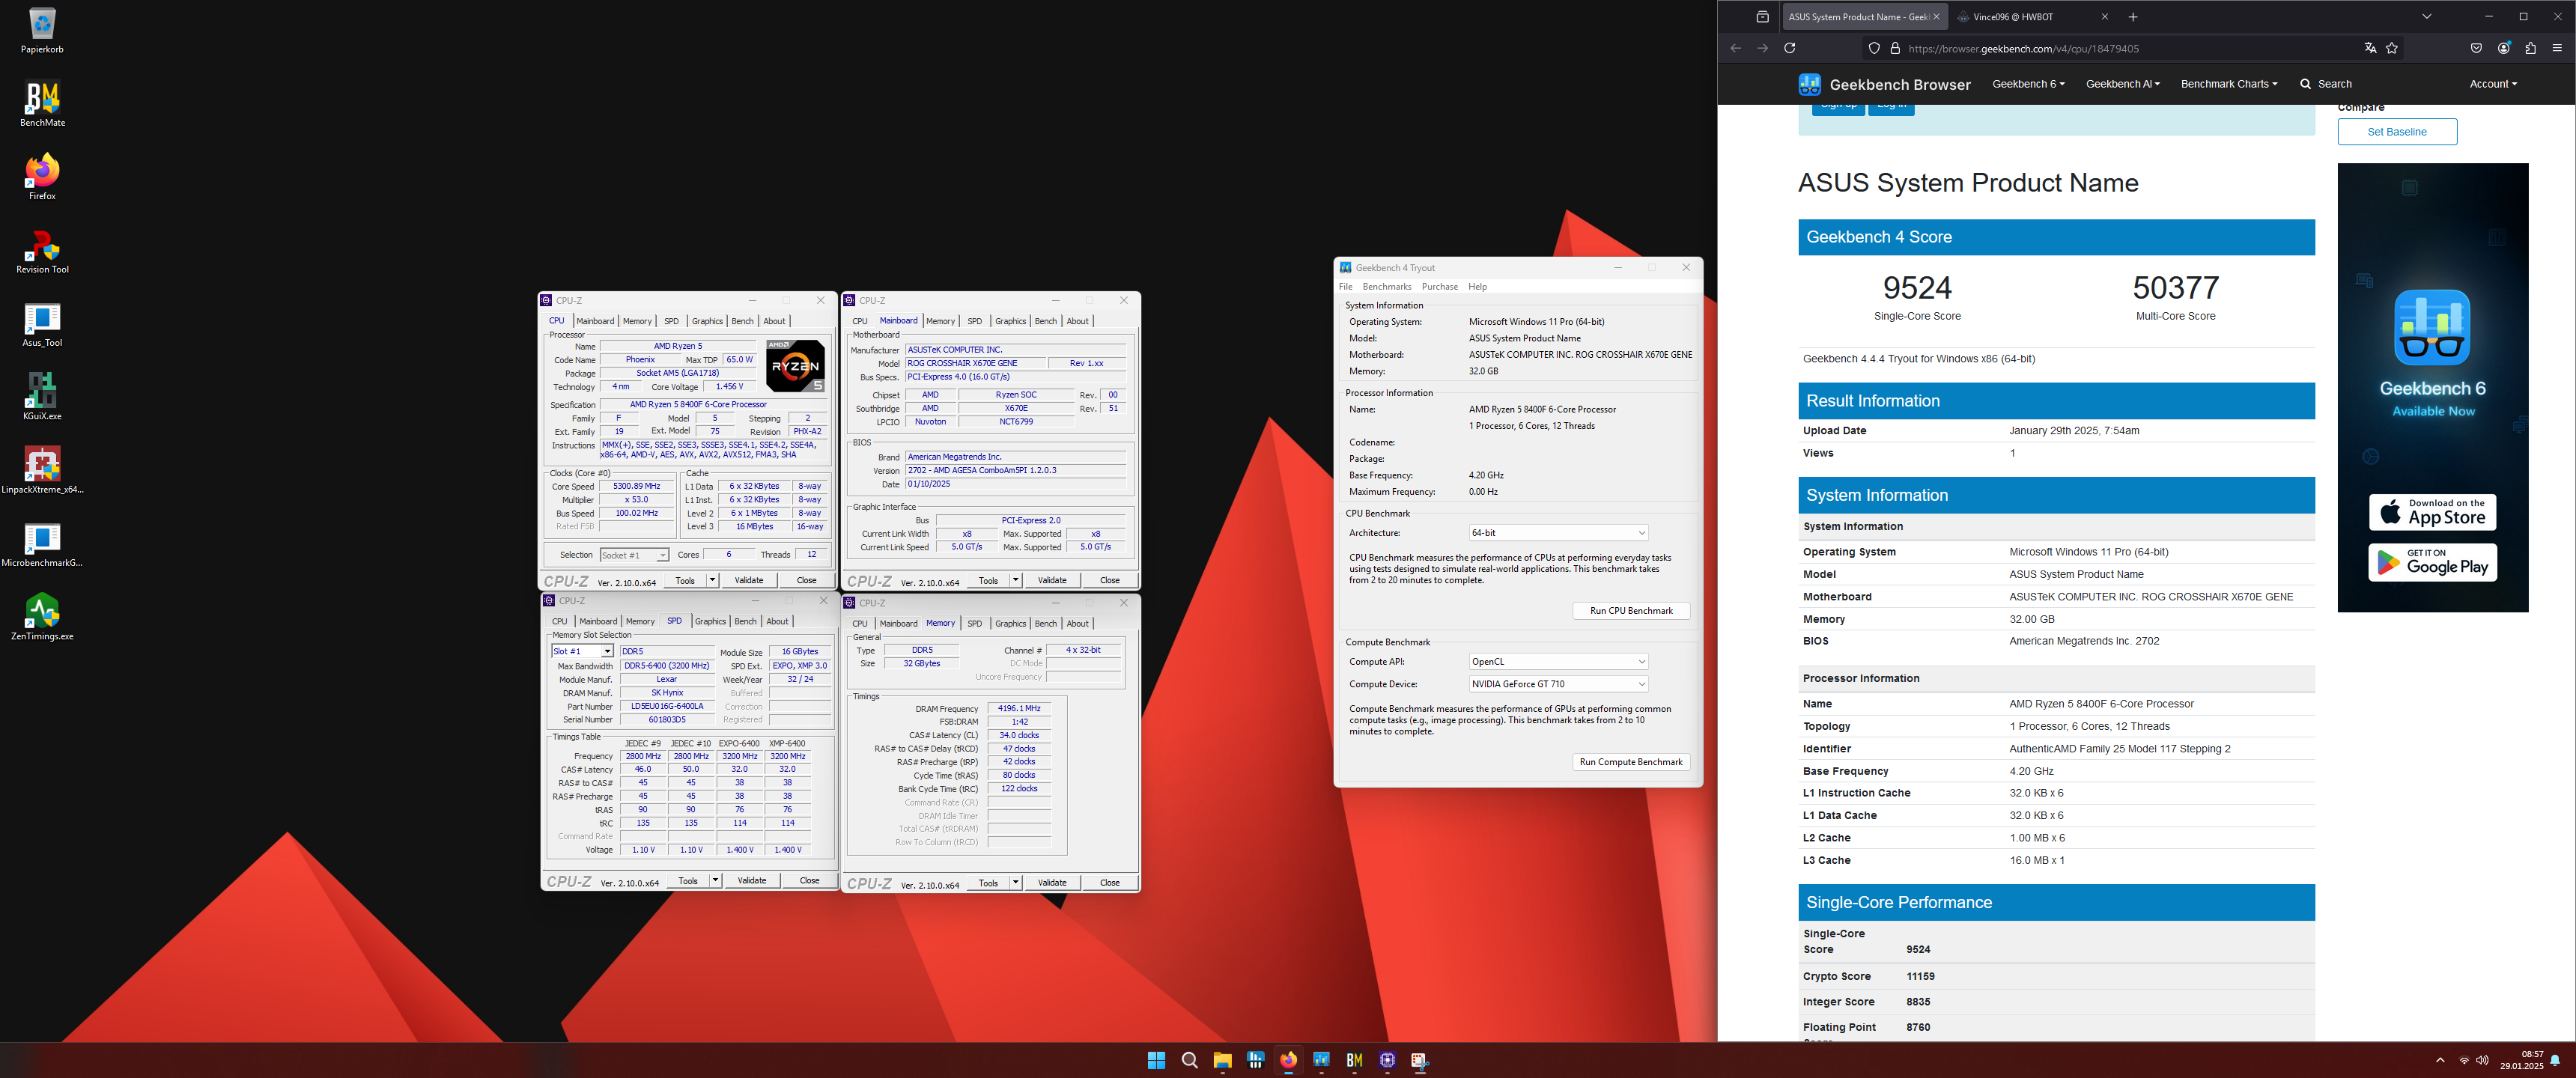This screenshot has width=2576, height=1078.
Task: Open the Benchmarks menu in Geekbench 4 Tryout
Action: click(x=1386, y=287)
